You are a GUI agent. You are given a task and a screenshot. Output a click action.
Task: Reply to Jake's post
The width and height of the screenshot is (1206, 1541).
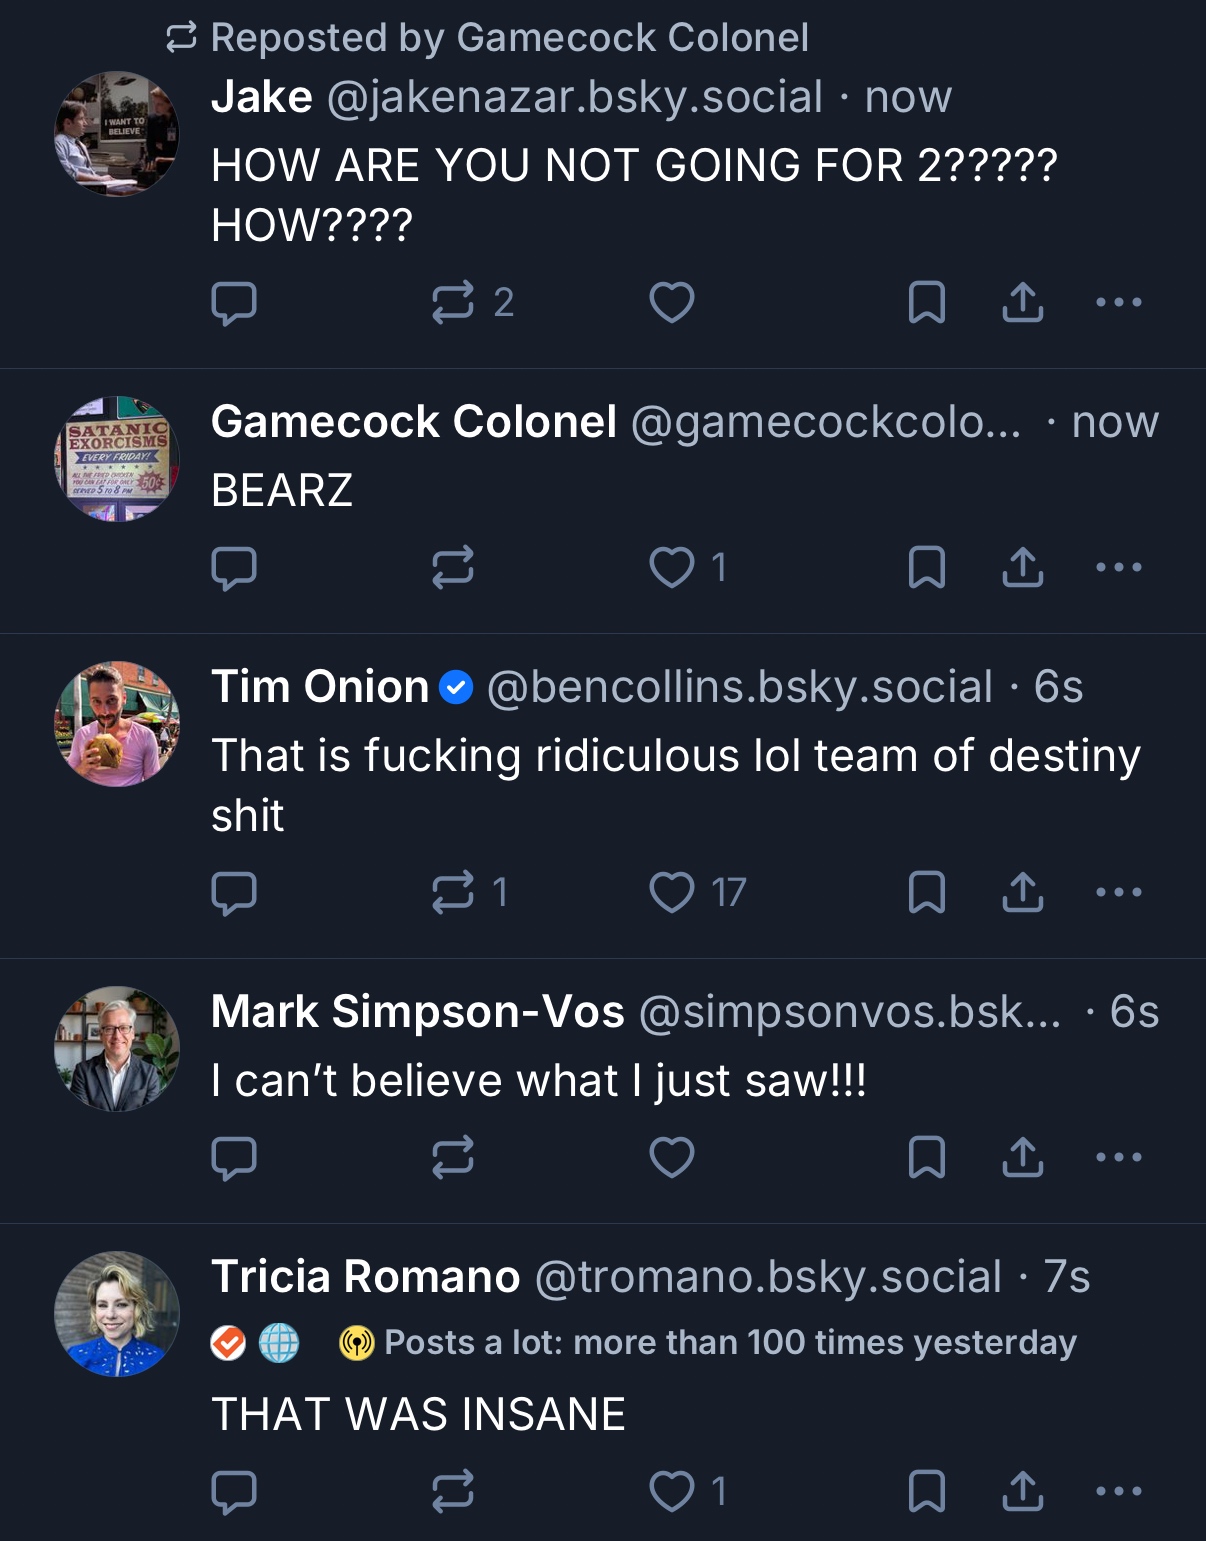(234, 302)
